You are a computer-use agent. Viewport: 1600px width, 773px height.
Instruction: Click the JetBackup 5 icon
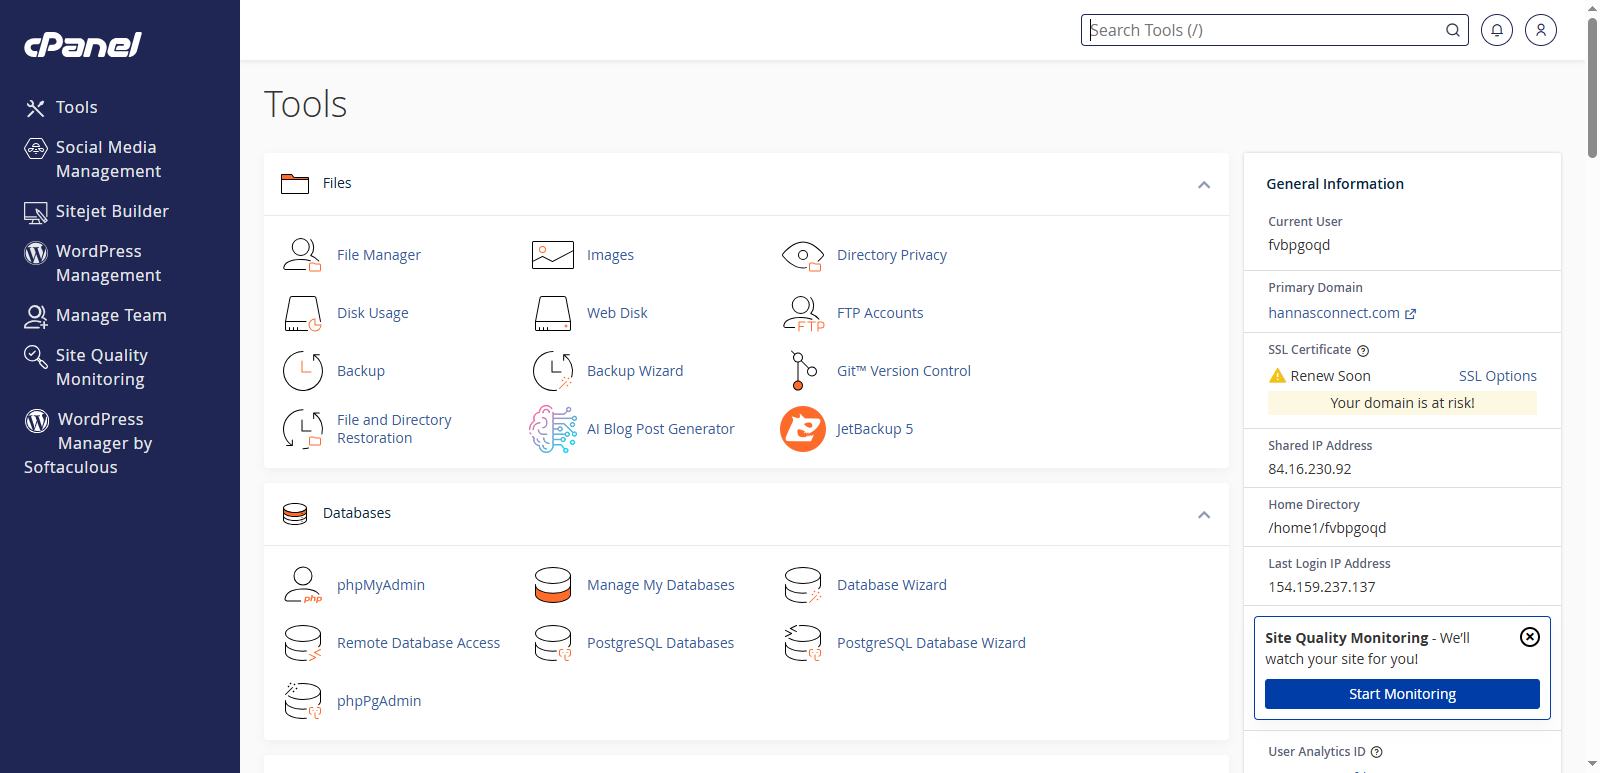pos(802,429)
